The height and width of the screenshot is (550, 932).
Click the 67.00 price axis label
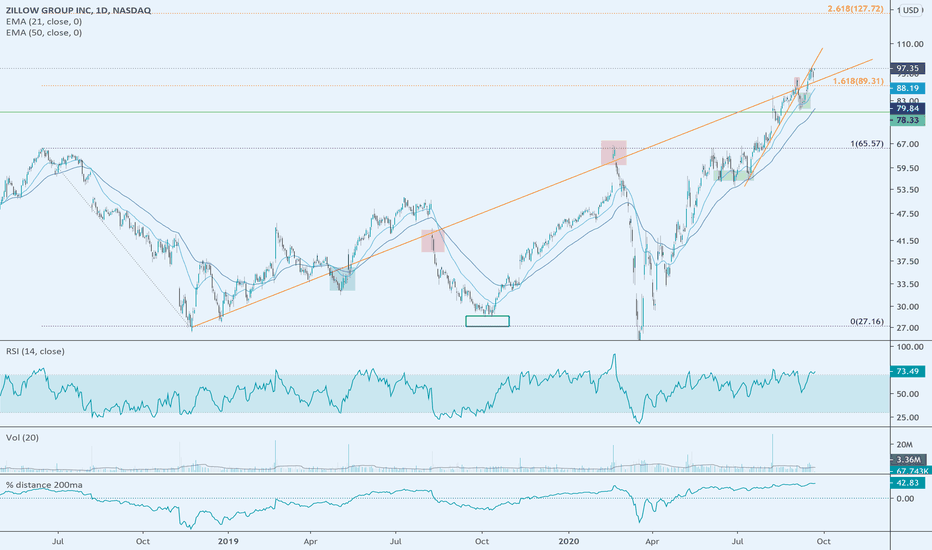tap(909, 144)
